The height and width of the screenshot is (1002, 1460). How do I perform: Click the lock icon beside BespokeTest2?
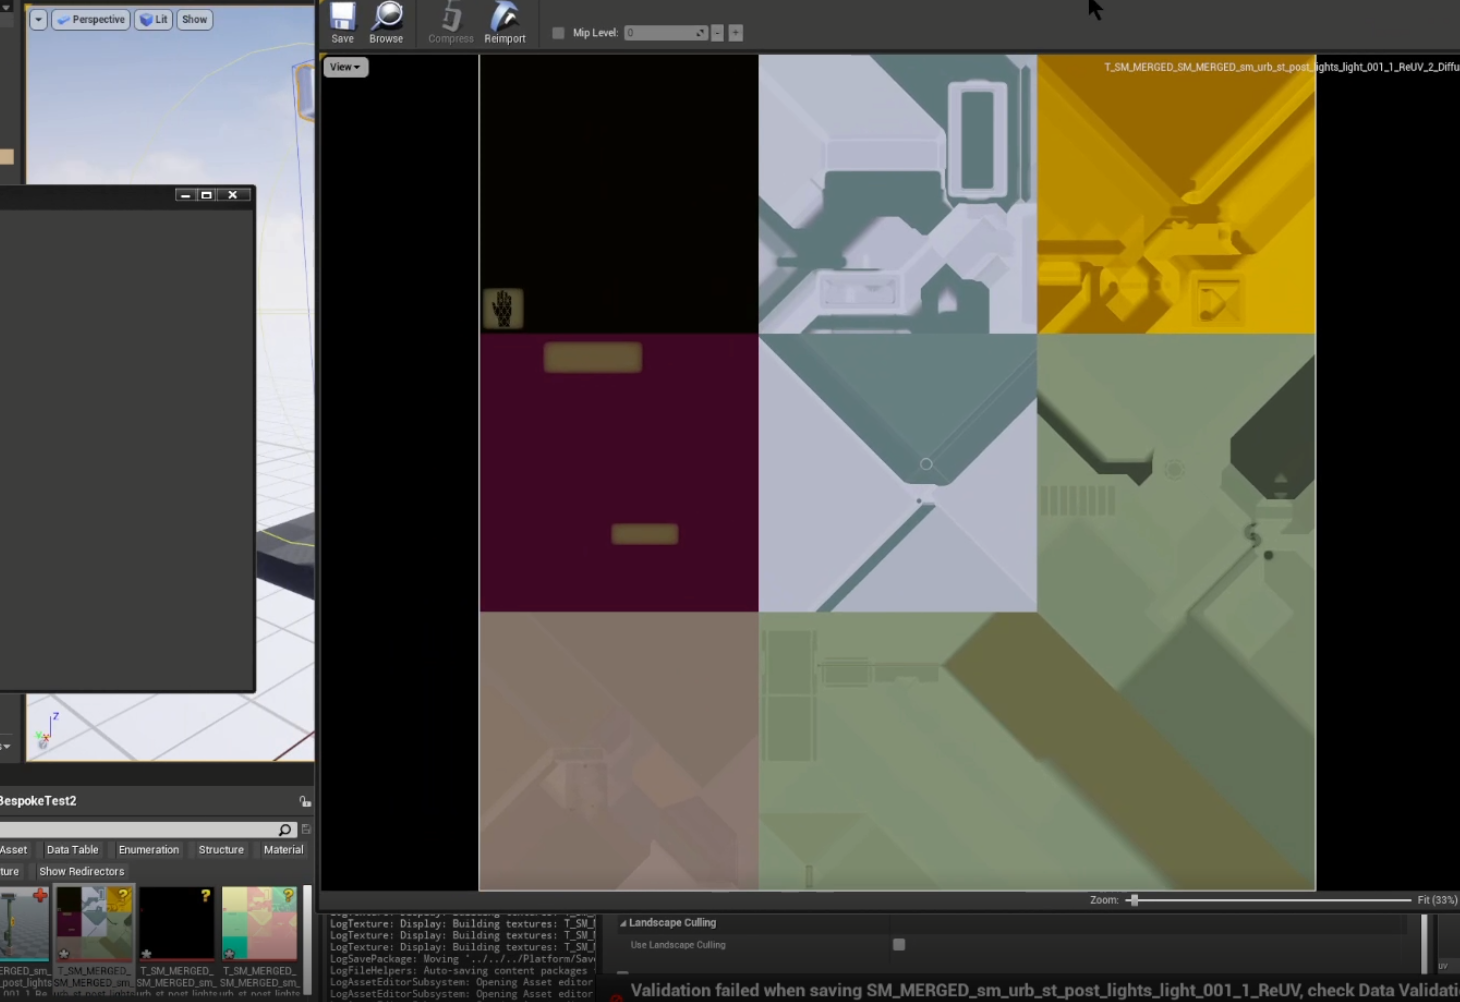point(305,801)
